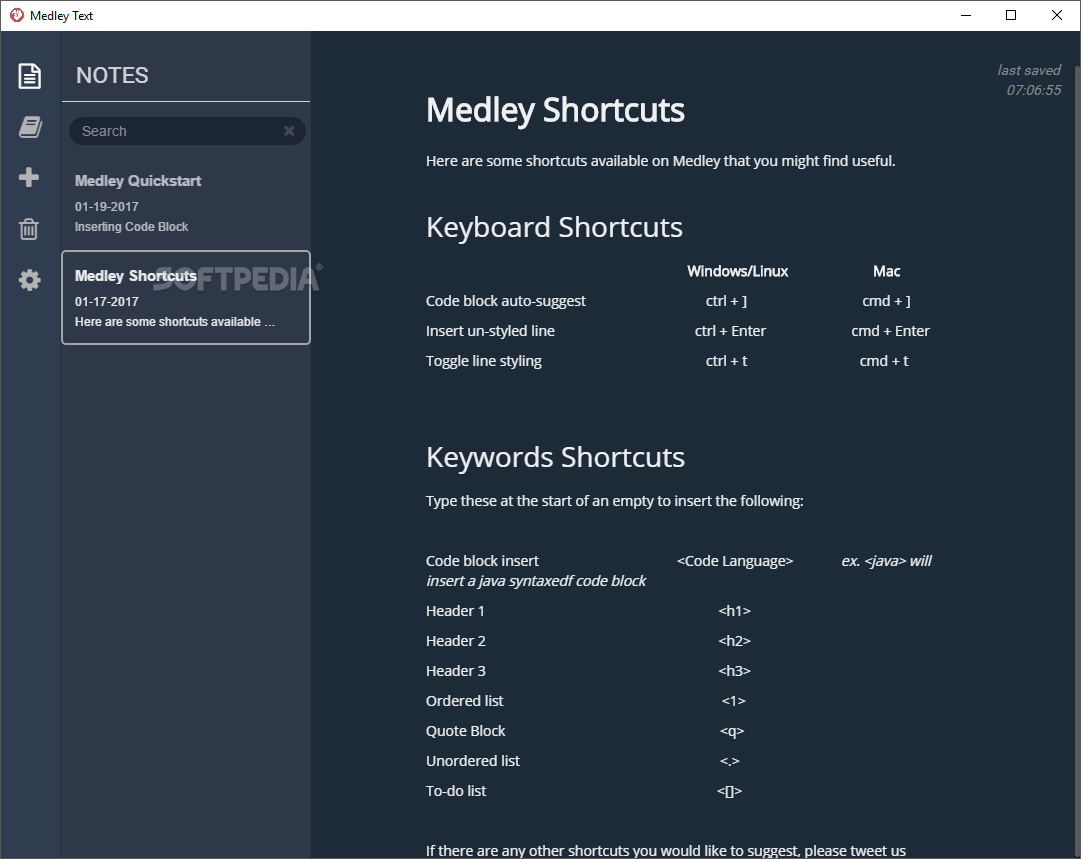1081x859 pixels.
Task: Click the Medley Shortcuts main title
Action: pyautogui.click(x=555, y=110)
